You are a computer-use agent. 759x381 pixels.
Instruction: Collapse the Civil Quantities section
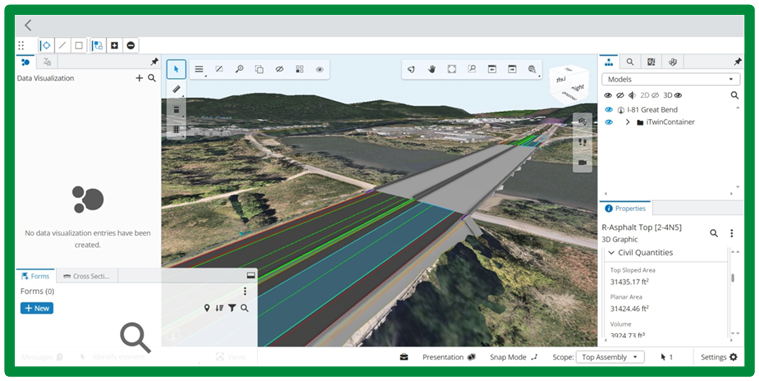pyautogui.click(x=611, y=253)
